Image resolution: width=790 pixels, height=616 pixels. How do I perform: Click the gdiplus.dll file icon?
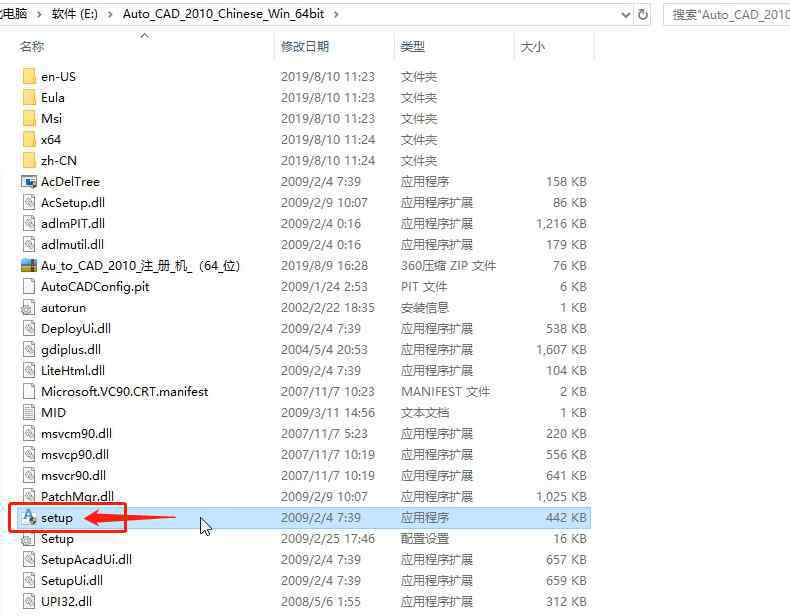29,350
